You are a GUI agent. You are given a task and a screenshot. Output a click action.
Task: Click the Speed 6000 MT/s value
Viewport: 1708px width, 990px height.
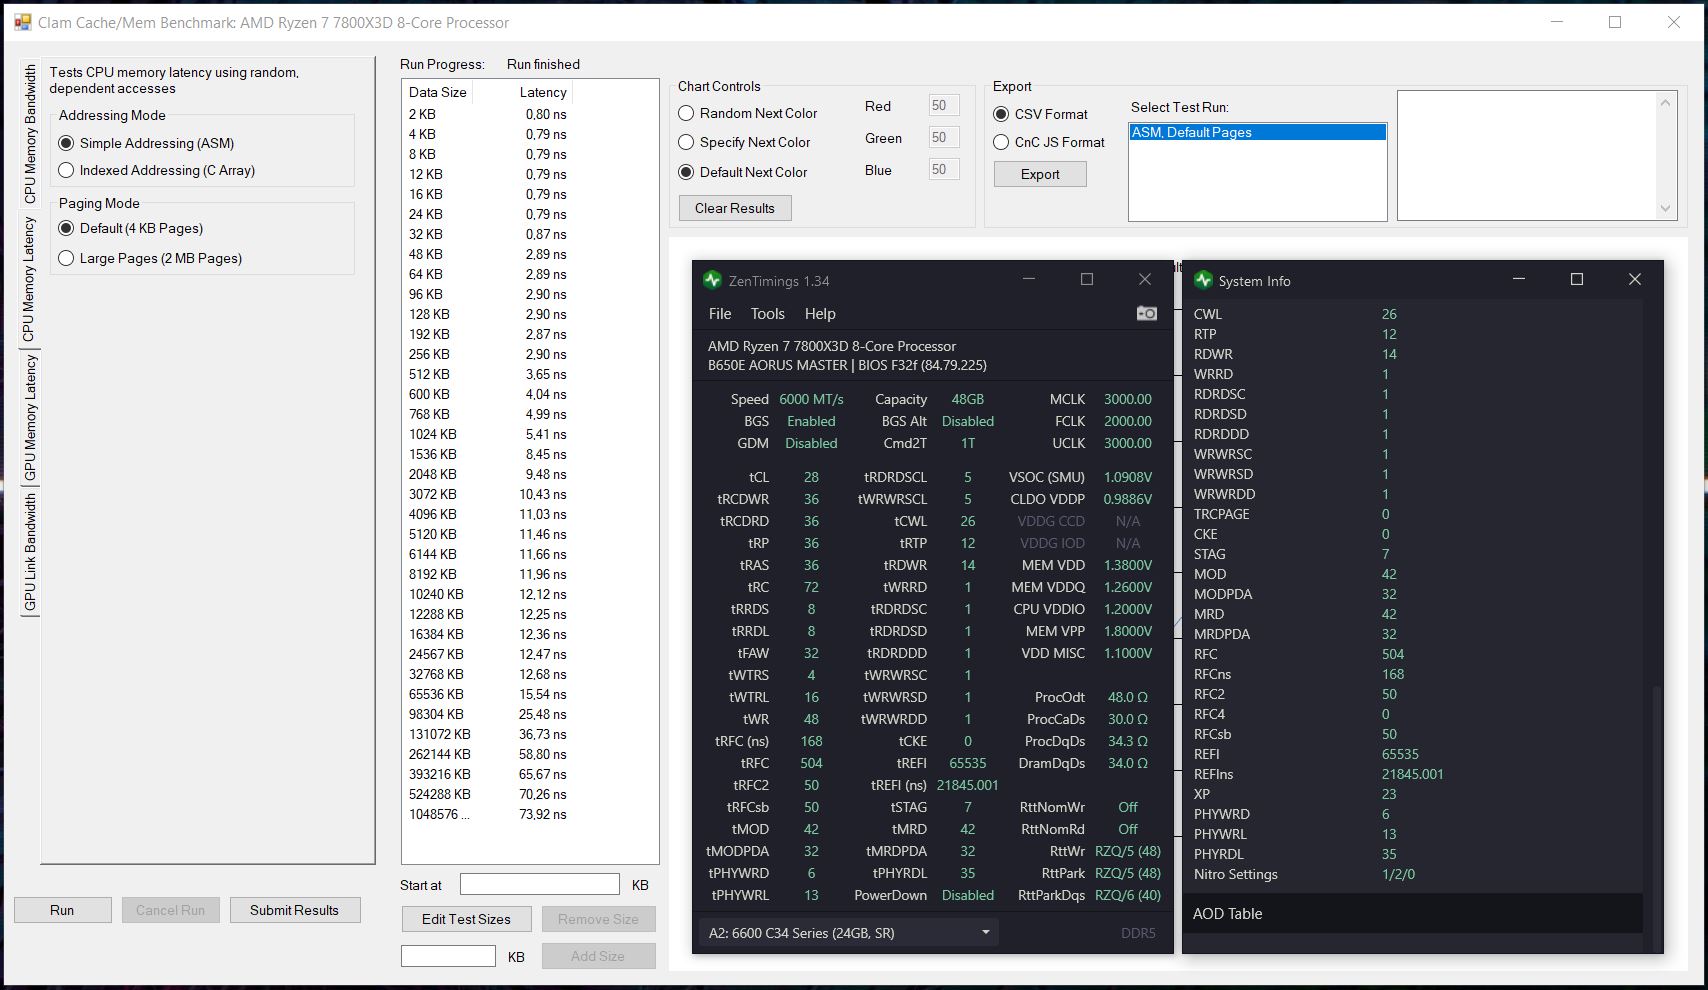pos(811,399)
